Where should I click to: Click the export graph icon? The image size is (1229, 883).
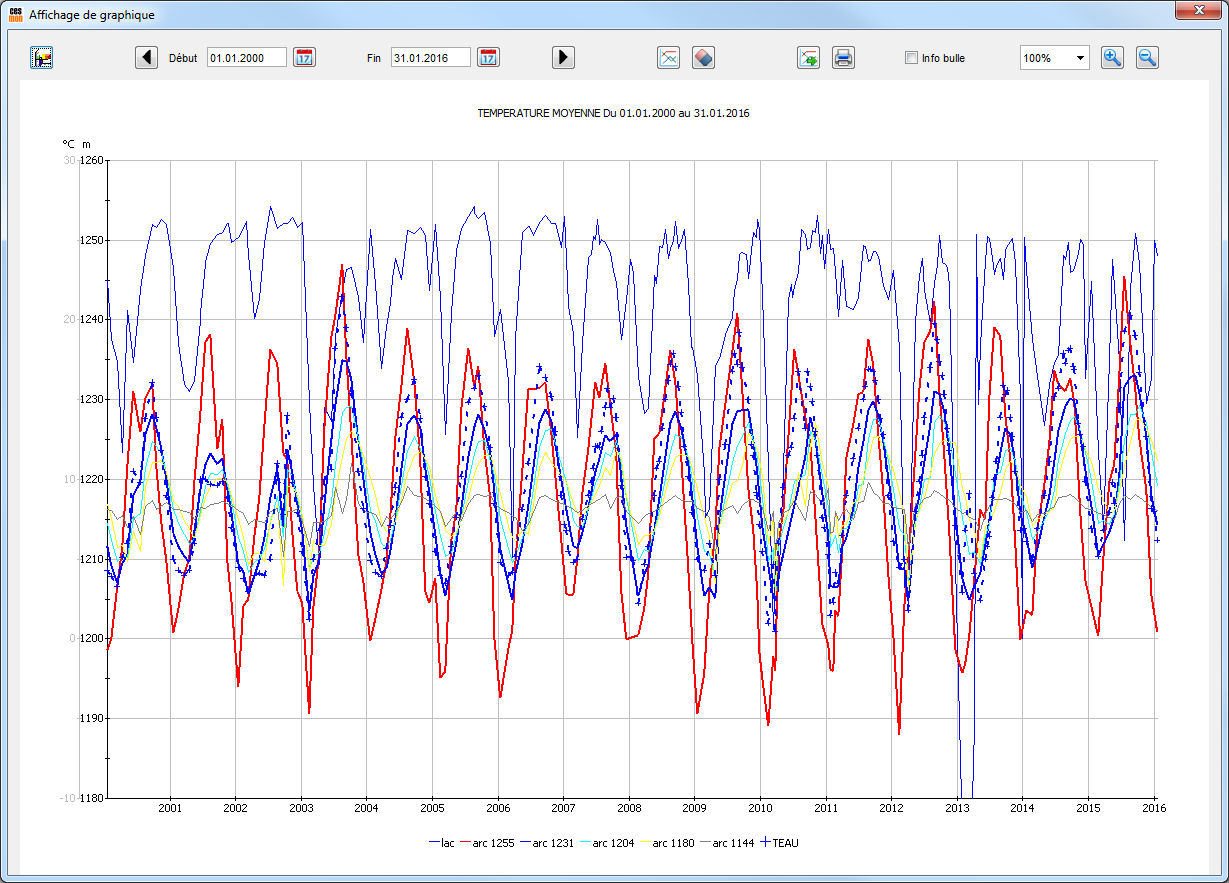[808, 57]
